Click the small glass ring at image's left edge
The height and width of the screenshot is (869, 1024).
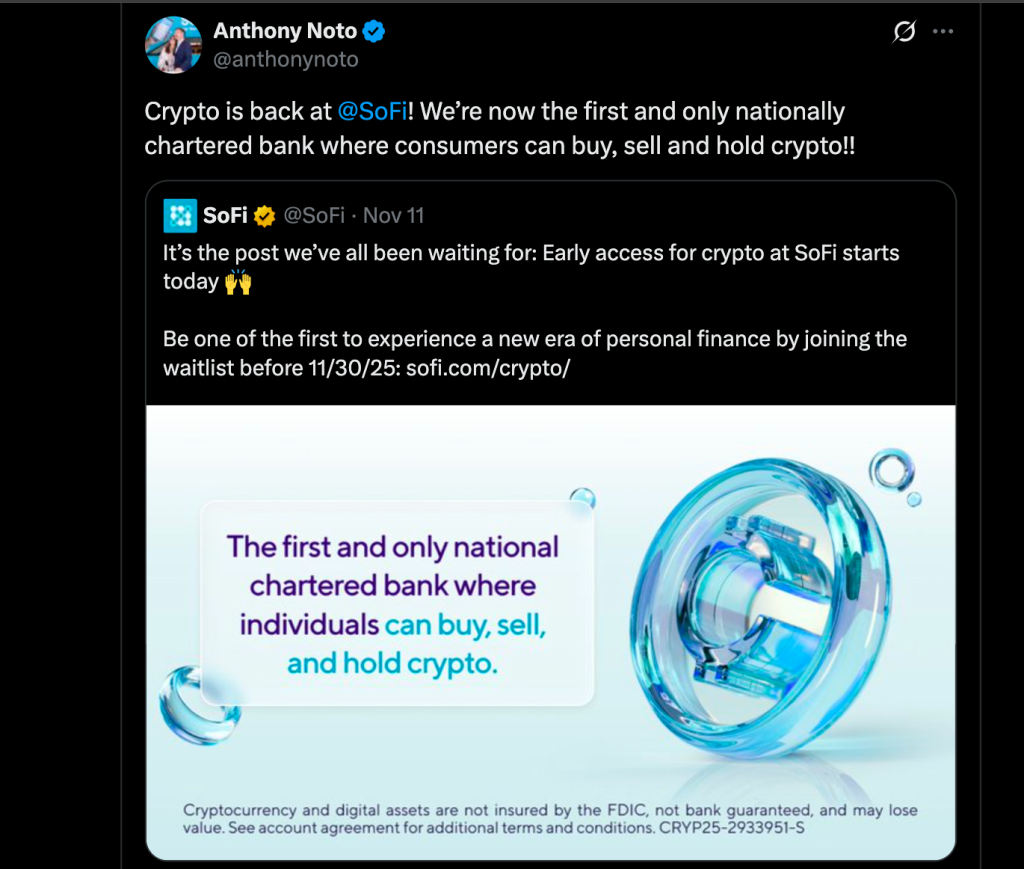pyautogui.click(x=188, y=705)
